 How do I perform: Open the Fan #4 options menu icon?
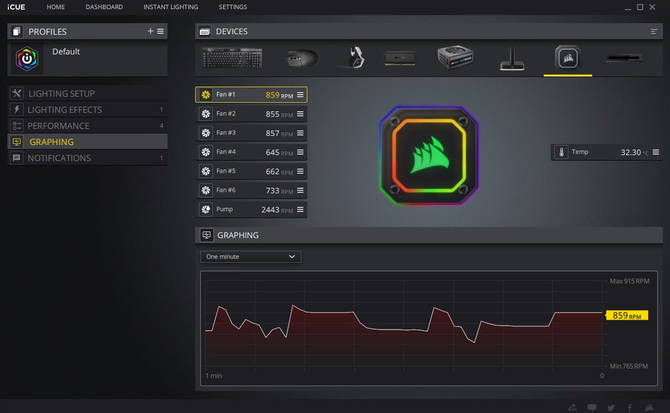[300, 152]
